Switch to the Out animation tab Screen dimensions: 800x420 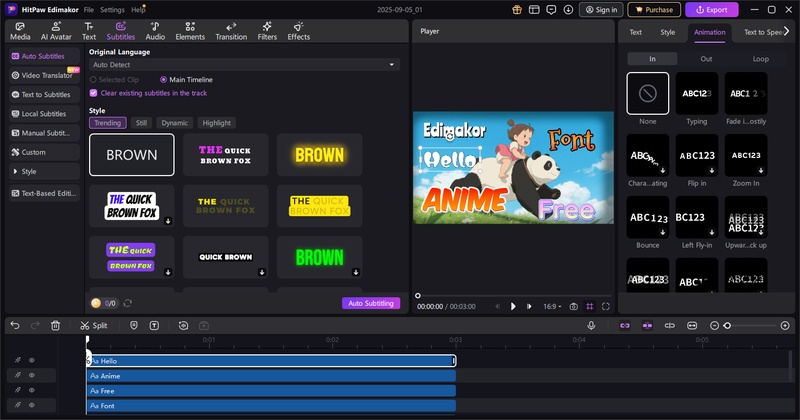706,59
